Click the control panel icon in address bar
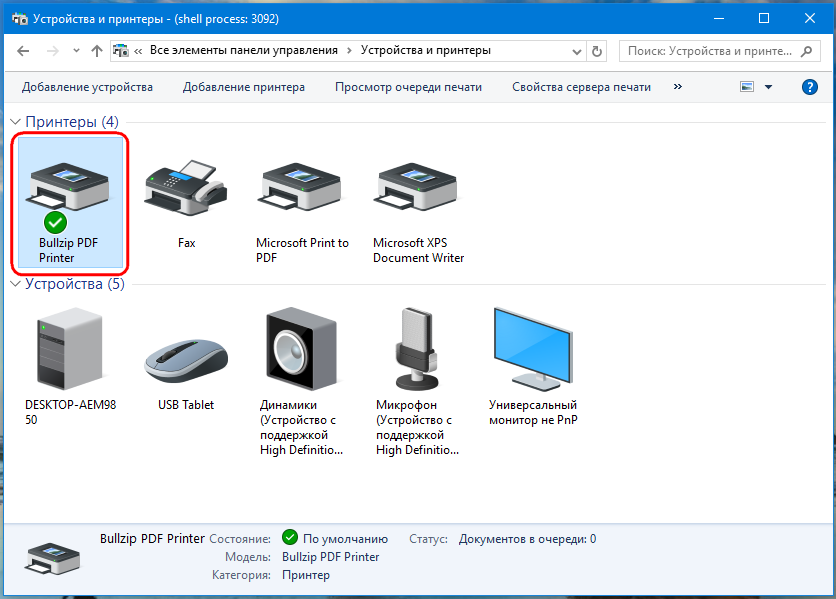This screenshot has width=836, height=599. [x=121, y=51]
